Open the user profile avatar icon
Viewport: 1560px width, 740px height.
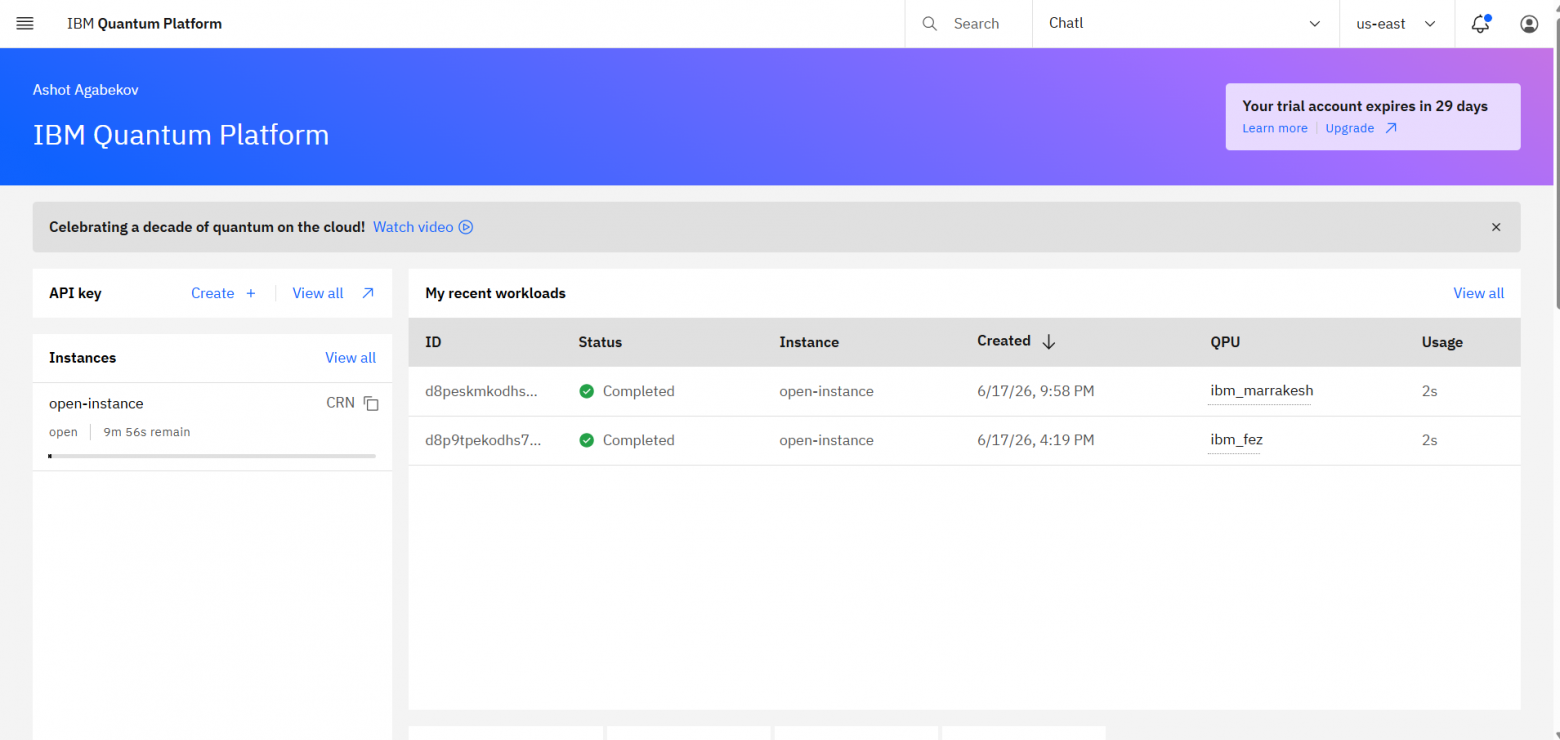pos(1529,24)
